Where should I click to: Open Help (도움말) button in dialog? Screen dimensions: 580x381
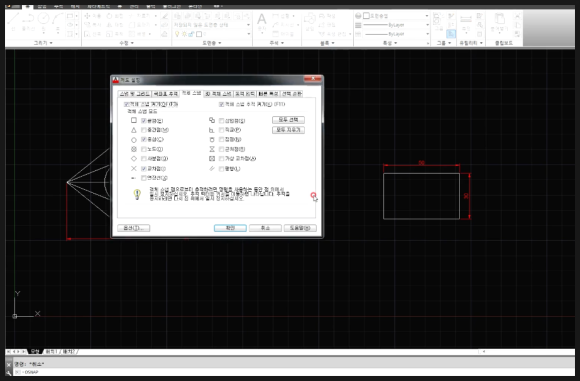[x=300, y=228]
